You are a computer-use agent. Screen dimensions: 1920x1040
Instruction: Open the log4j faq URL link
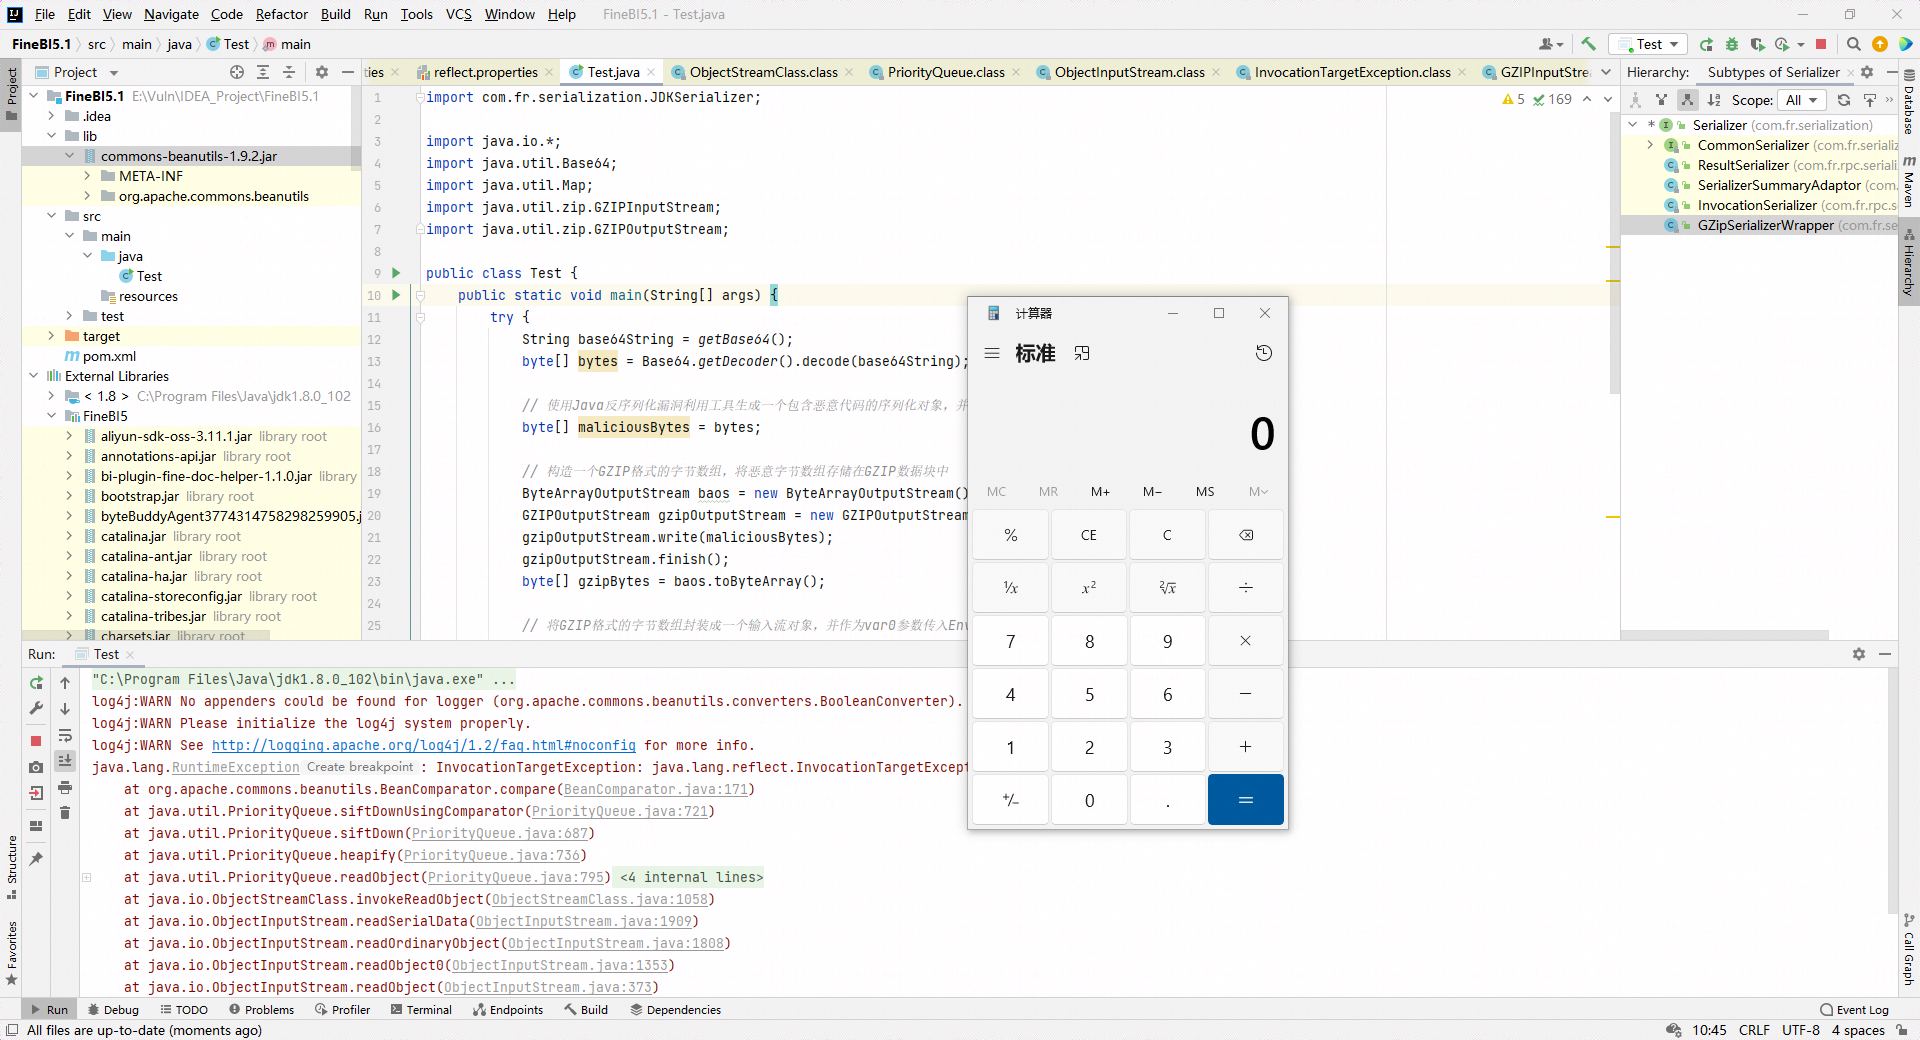pos(423,745)
